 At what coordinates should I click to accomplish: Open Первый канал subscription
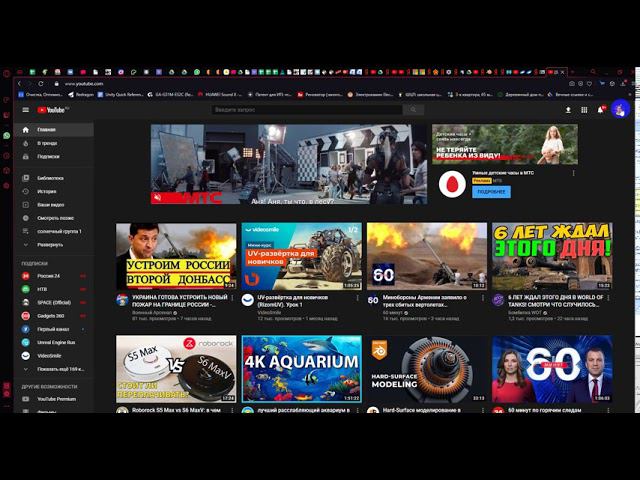pyautogui.click(x=54, y=329)
